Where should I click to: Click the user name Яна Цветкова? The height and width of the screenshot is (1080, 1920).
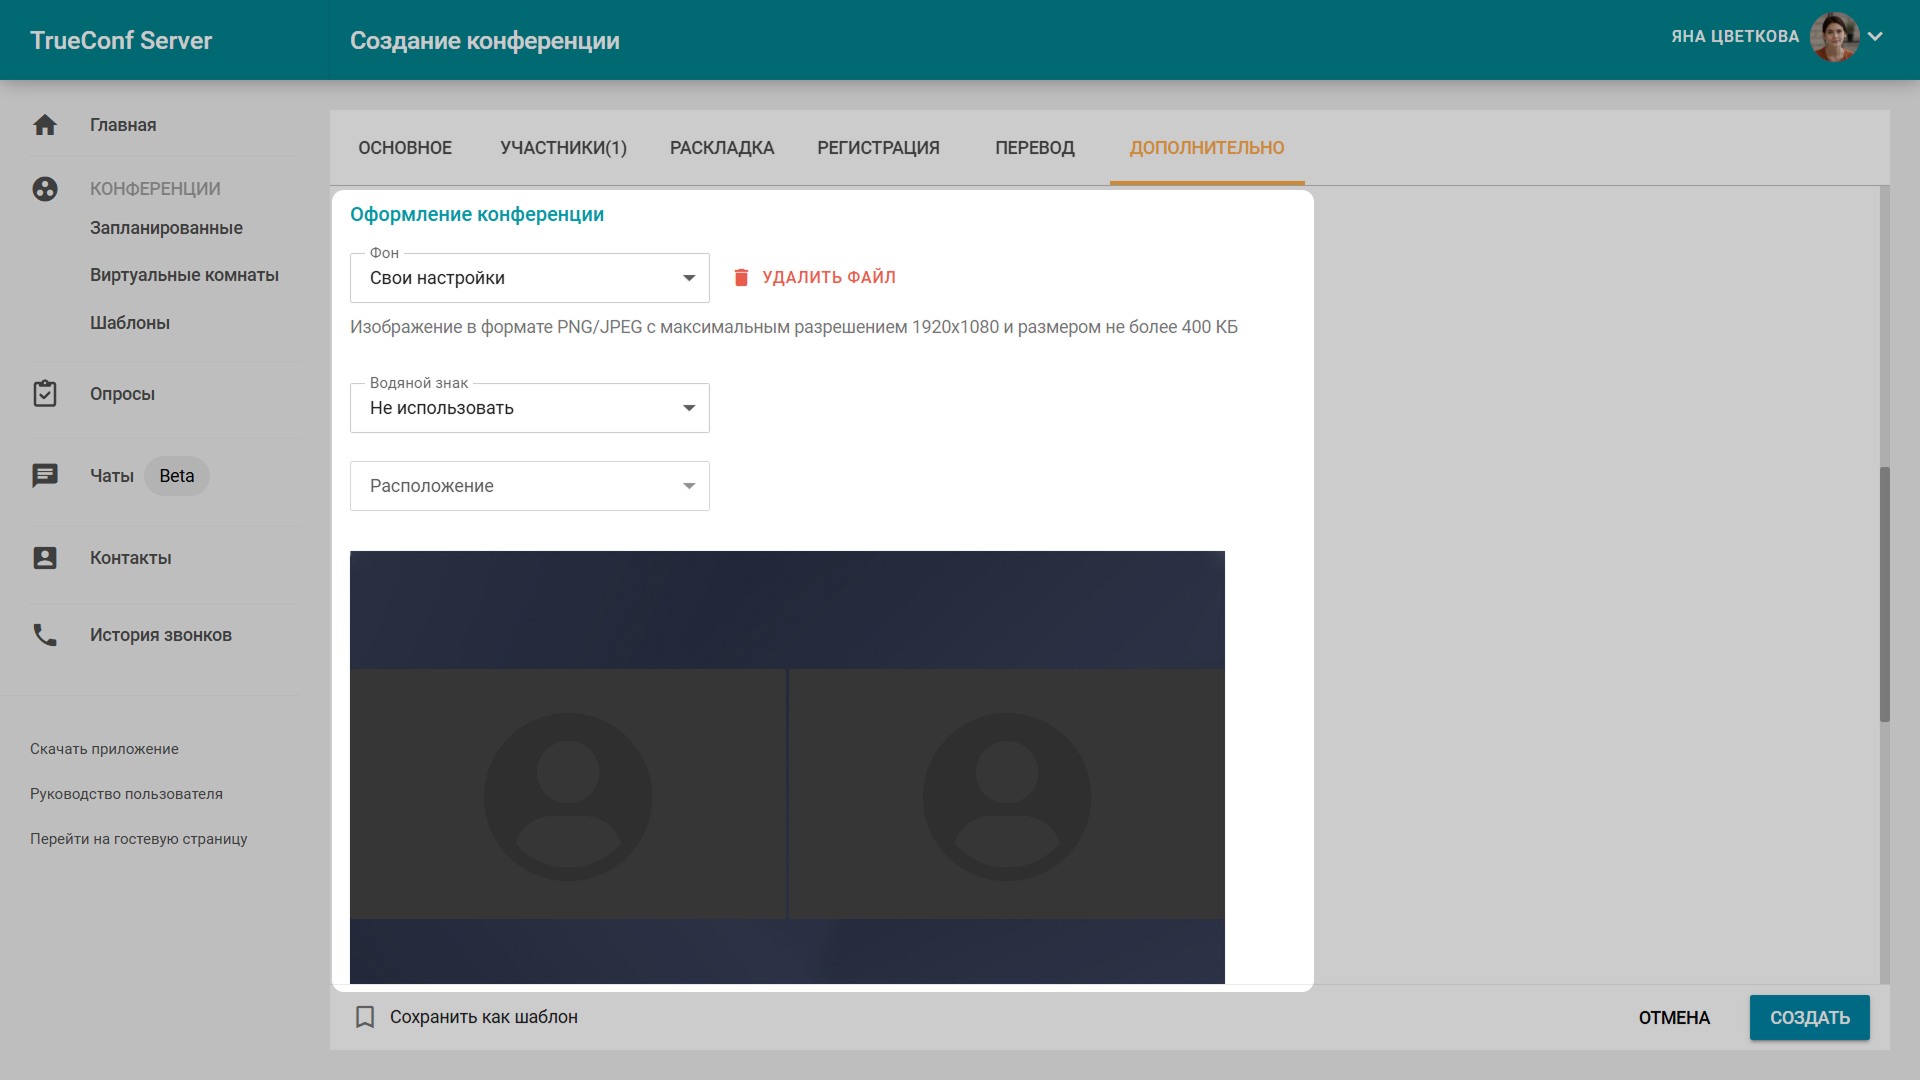[x=1735, y=37]
